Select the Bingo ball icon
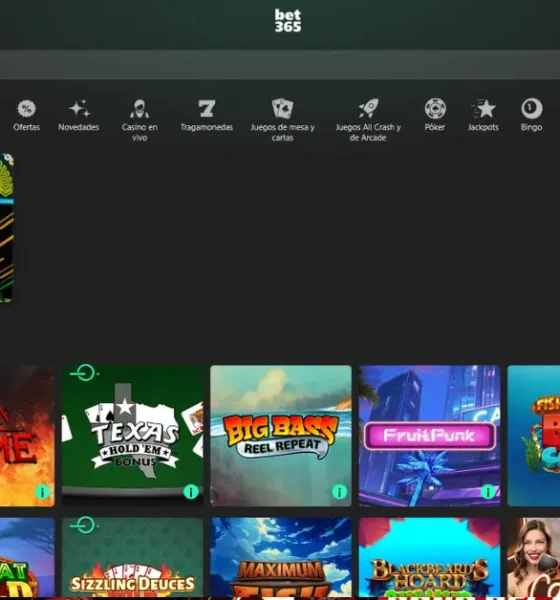The image size is (560, 600). click(x=532, y=109)
